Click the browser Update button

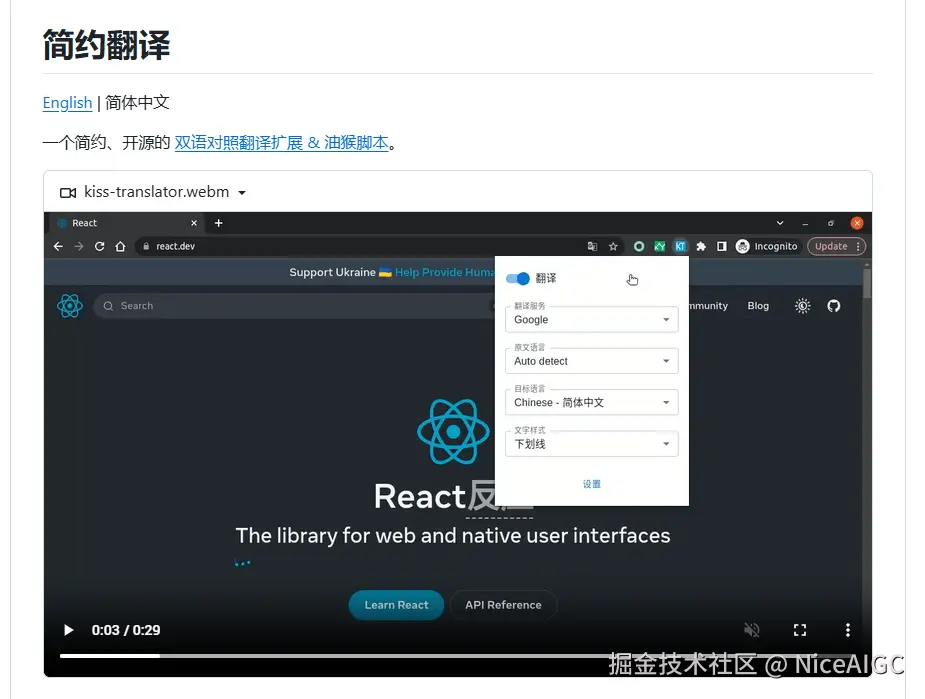[x=837, y=247]
